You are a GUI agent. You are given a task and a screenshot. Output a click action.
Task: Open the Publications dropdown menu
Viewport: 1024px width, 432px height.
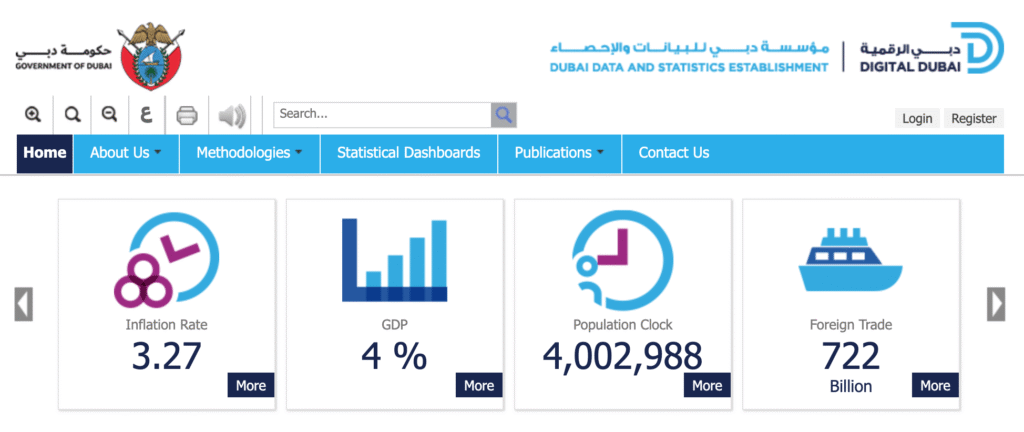(559, 153)
